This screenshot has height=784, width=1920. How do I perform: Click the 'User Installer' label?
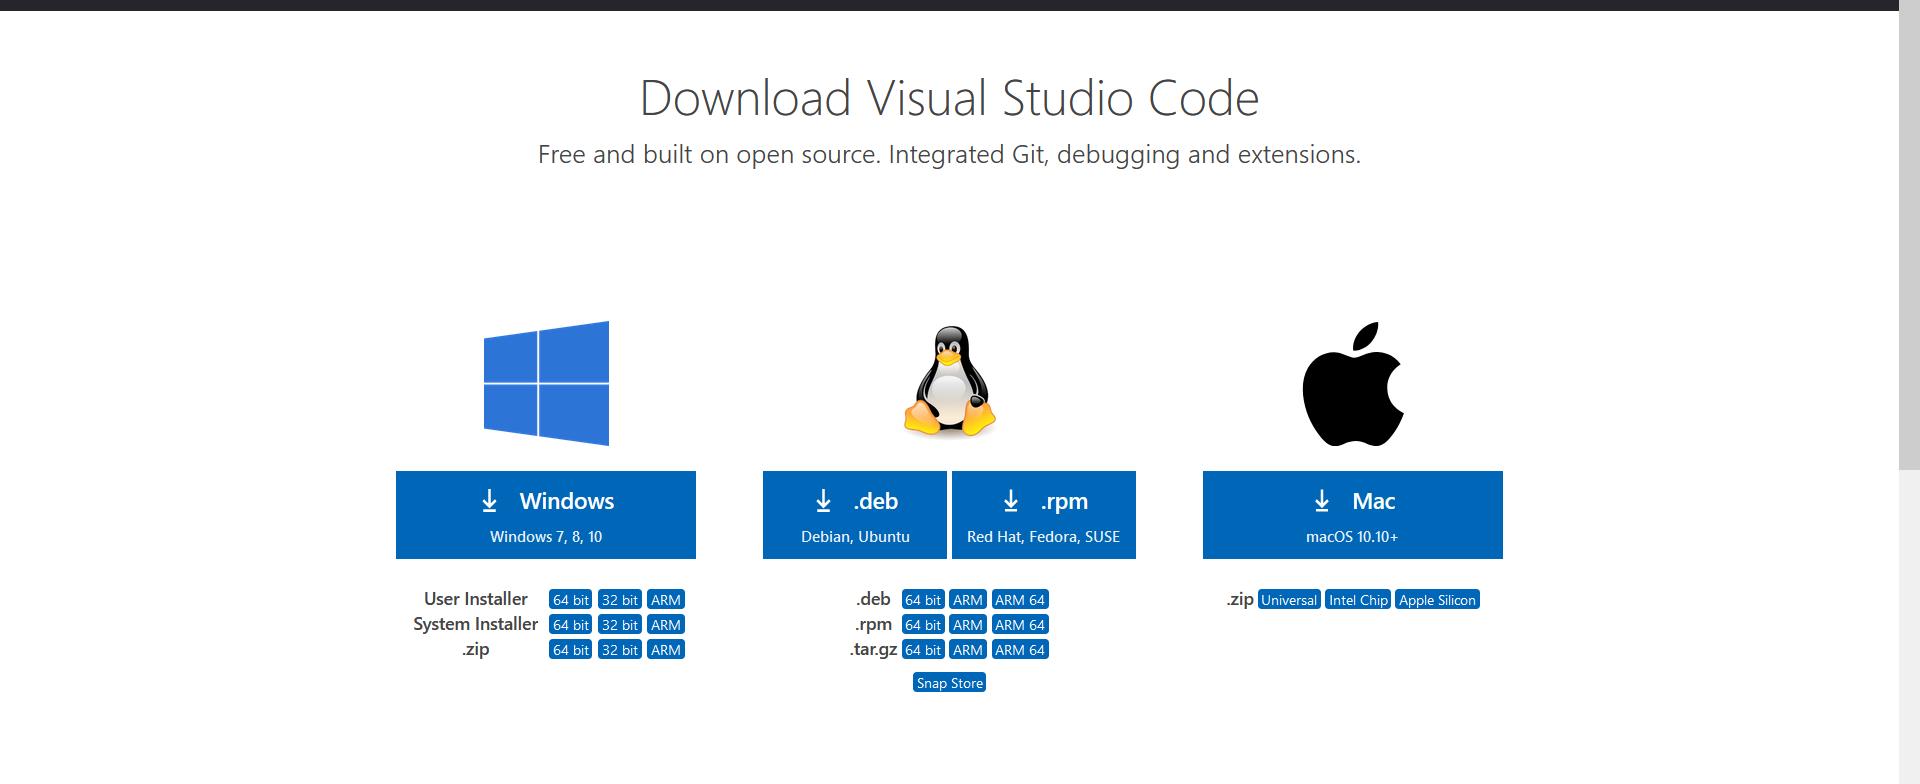pos(475,599)
